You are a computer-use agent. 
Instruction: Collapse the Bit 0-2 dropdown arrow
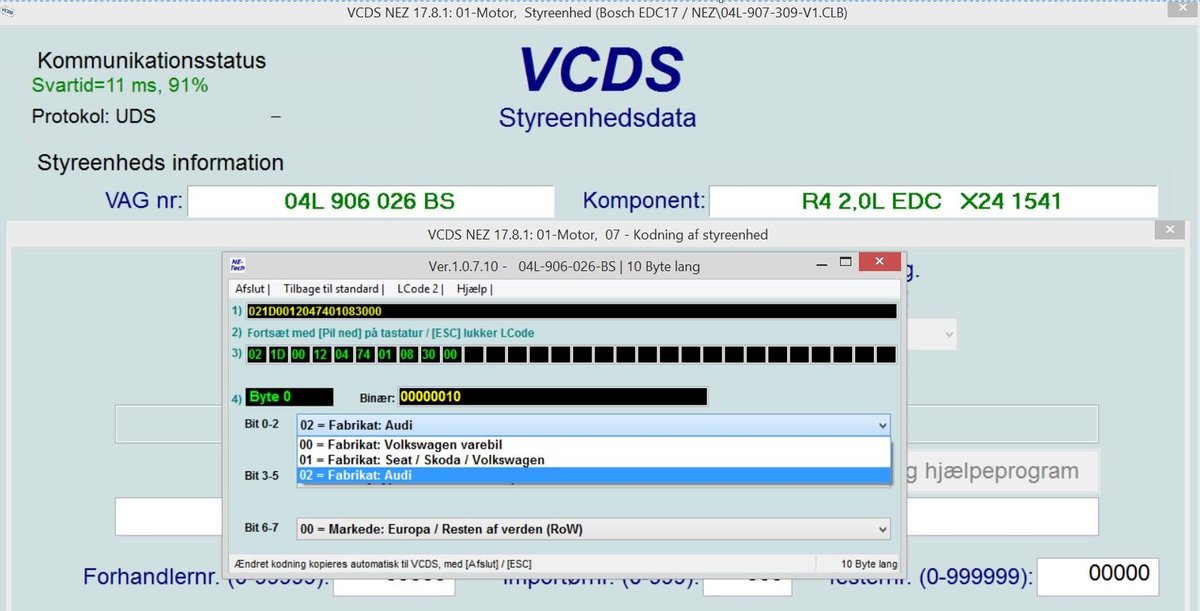pyautogui.click(x=881, y=425)
